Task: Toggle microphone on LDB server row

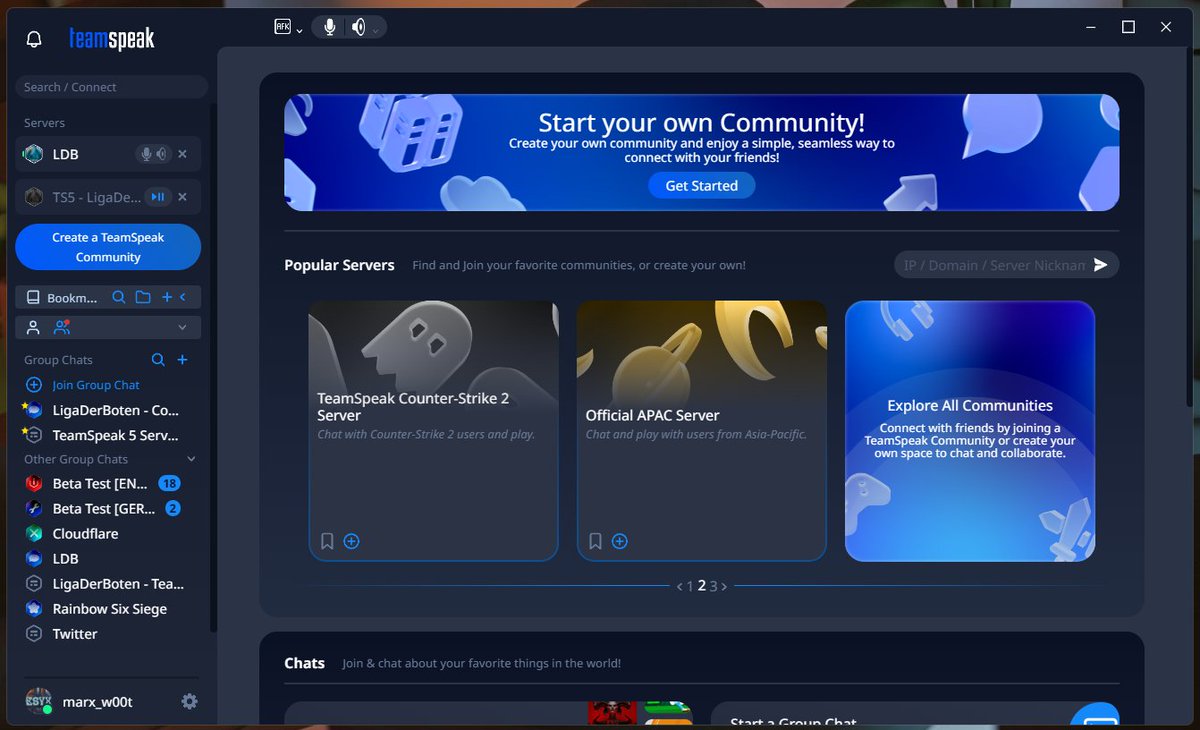Action: [146, 154]
